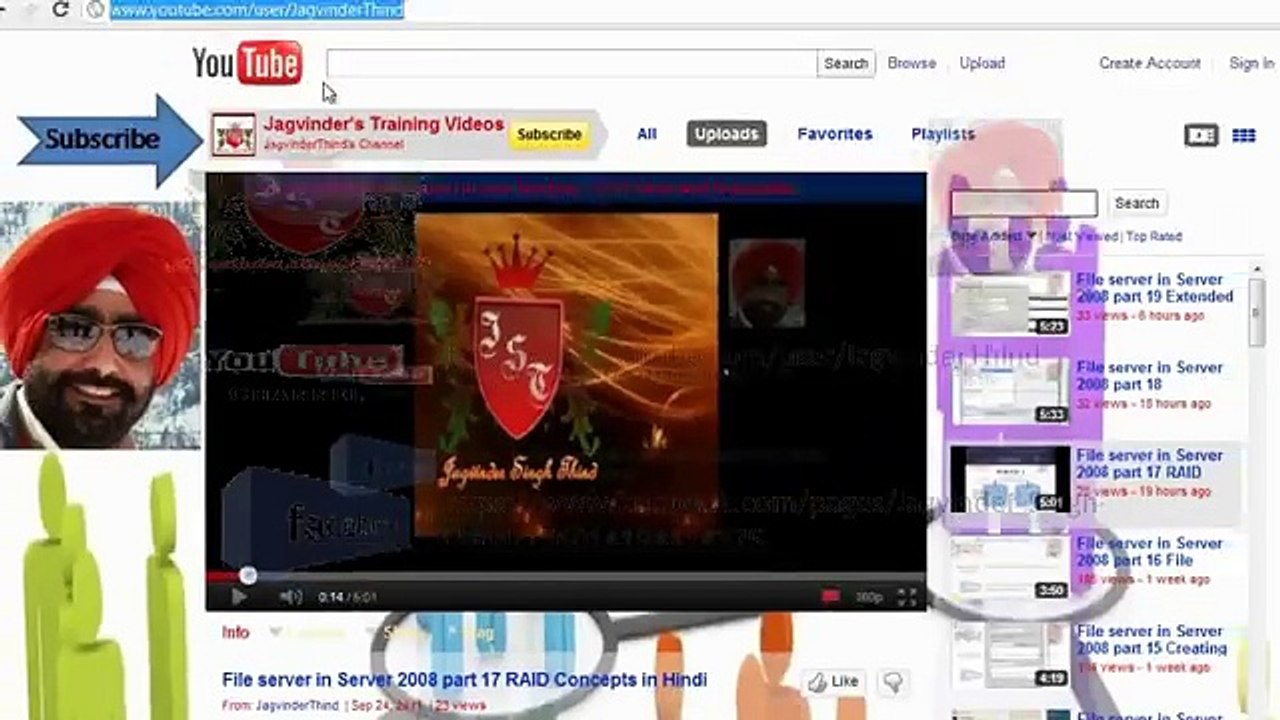This screenshot has width=1280, height=720.
Task: Click the Like button under the video
Action: (834, 682)
